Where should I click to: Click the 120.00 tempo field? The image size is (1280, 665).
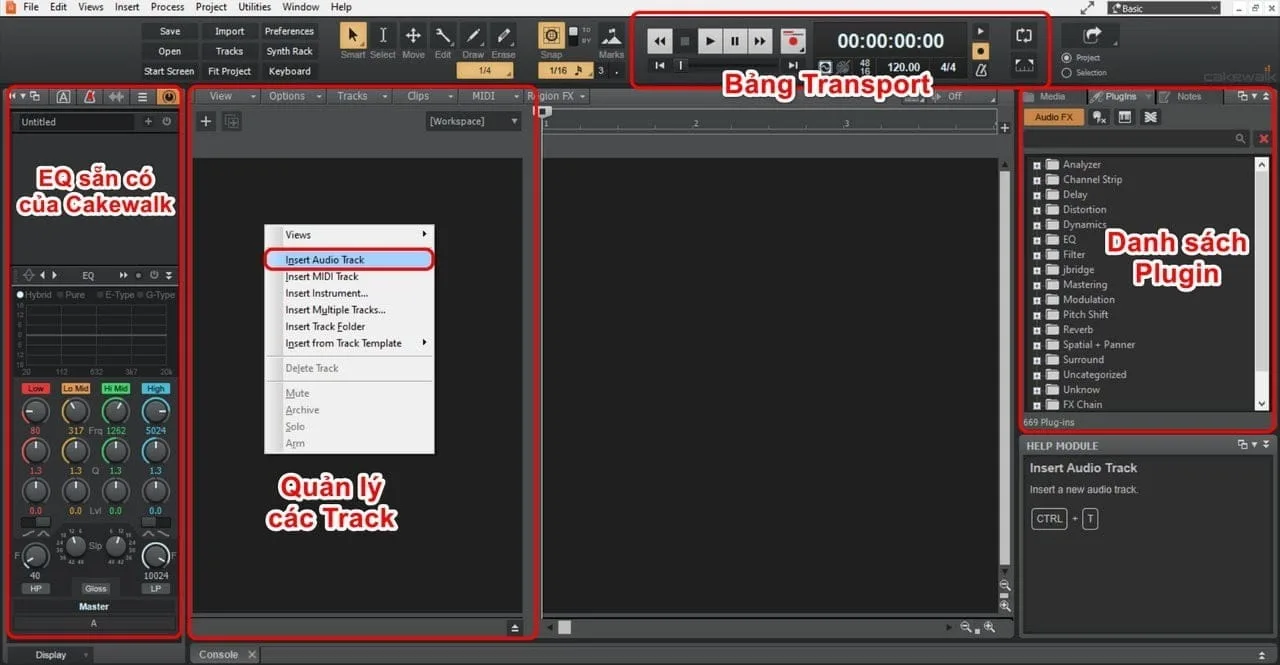[904, 68]
